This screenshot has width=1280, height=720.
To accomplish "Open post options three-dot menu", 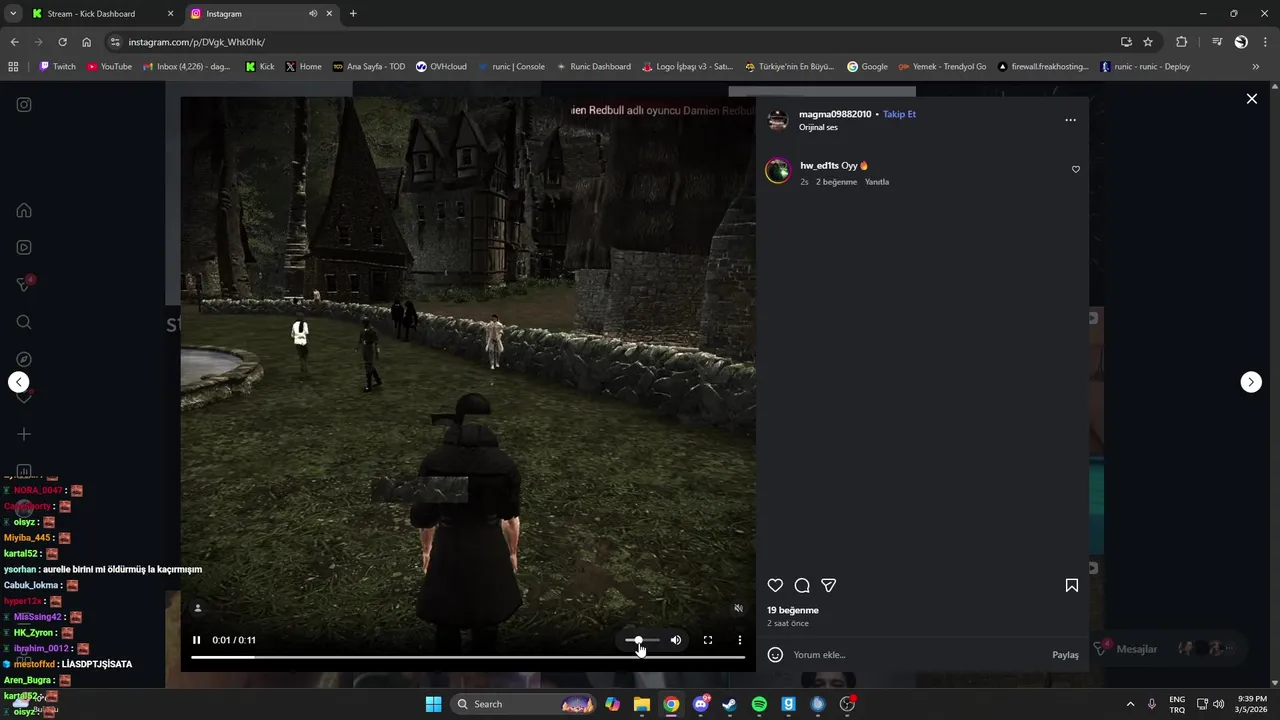I will [x=1070, y=120].
